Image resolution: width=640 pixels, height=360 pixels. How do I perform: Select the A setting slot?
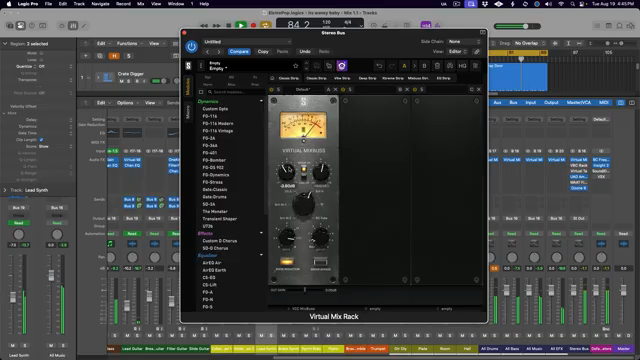(x=404, y=66)
